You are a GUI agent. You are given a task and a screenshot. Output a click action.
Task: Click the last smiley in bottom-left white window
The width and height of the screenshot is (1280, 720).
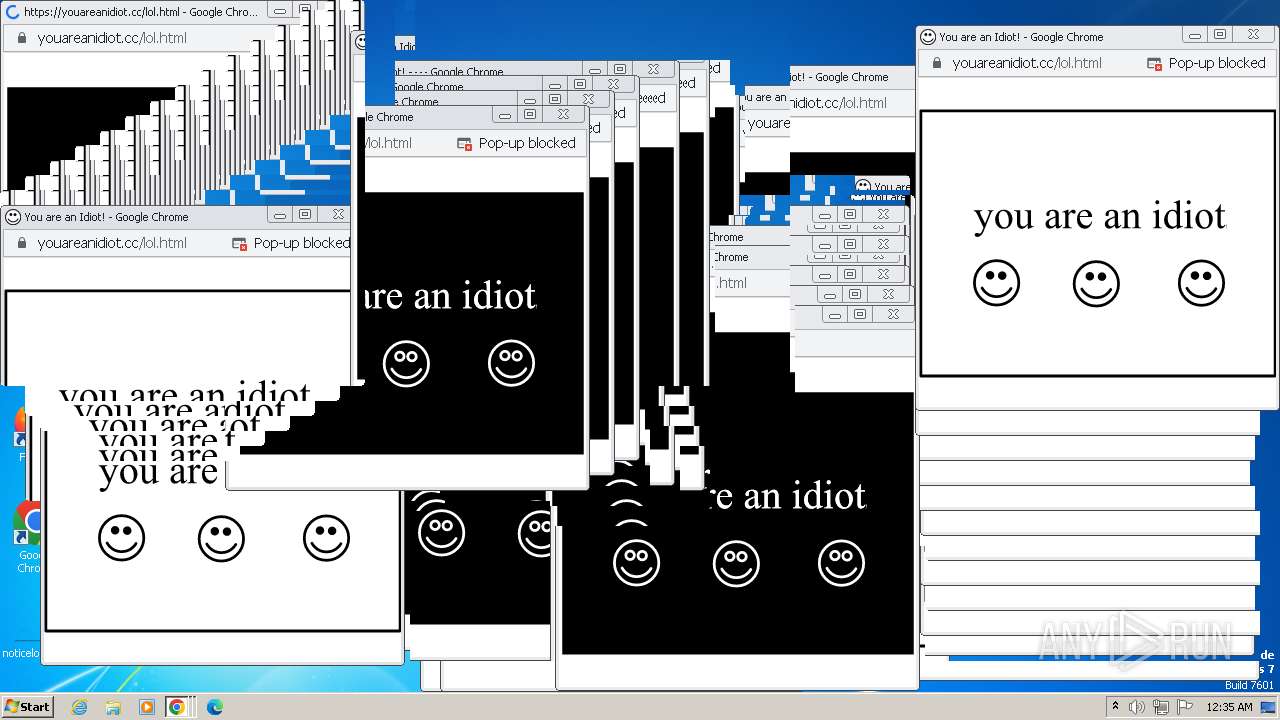(x=326, y=538)
